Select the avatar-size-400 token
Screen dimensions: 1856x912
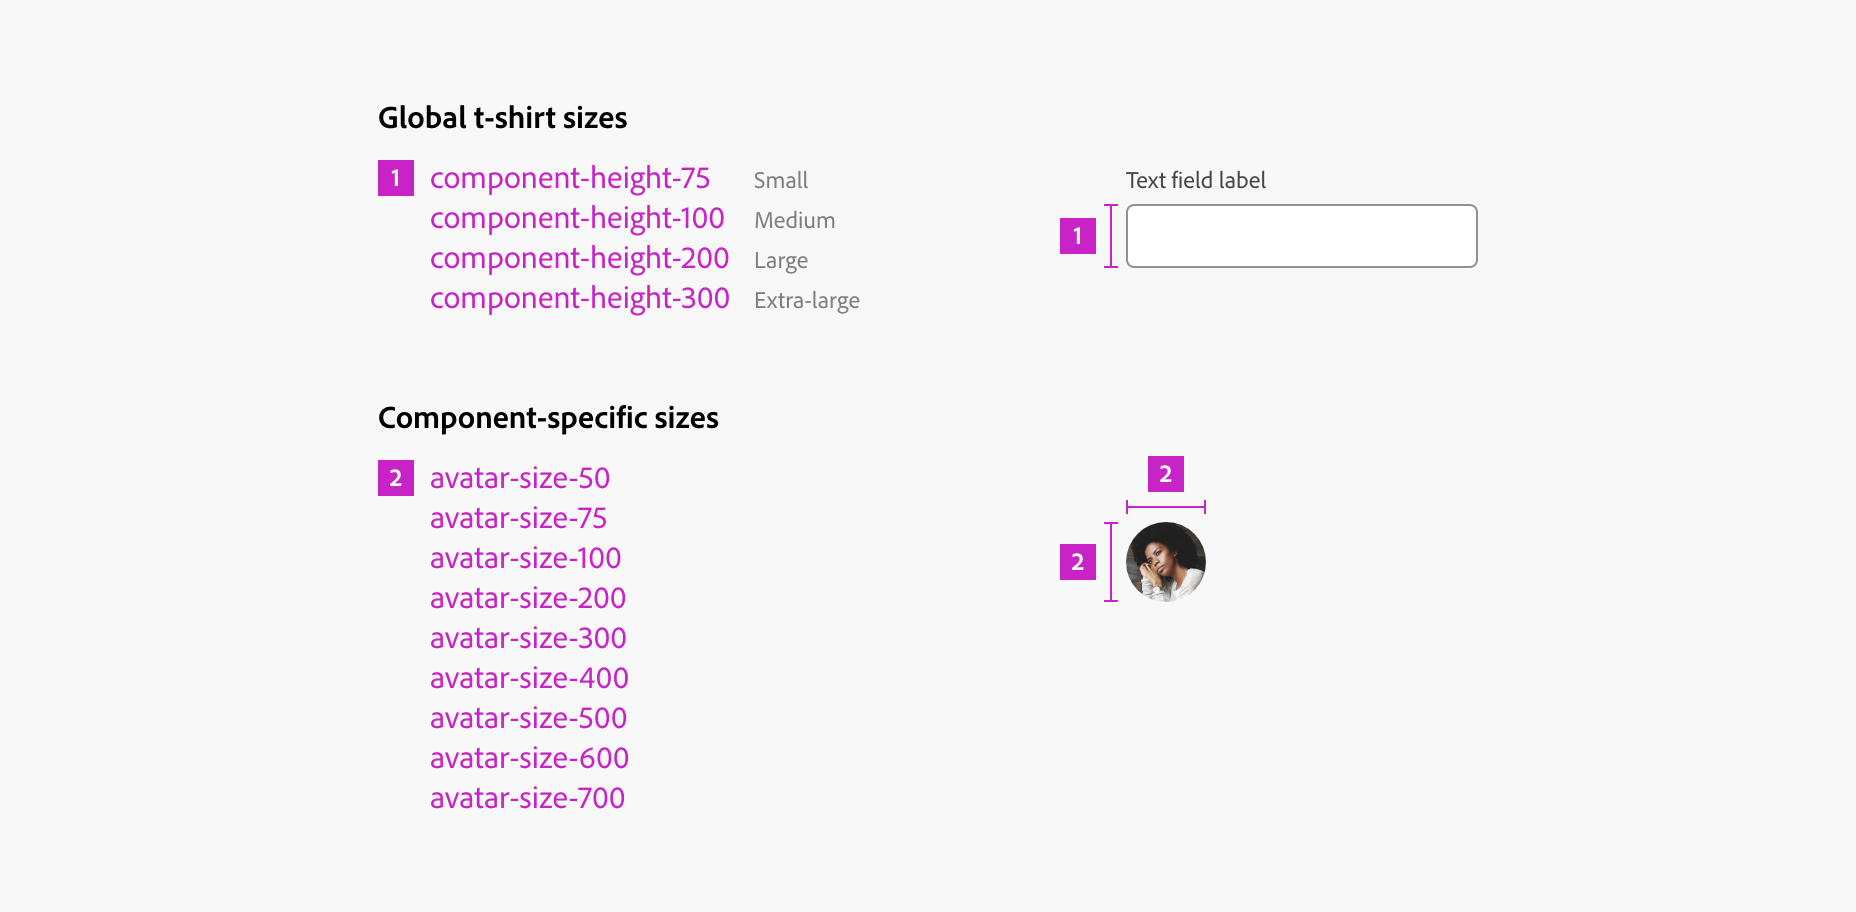pos(529,678)
